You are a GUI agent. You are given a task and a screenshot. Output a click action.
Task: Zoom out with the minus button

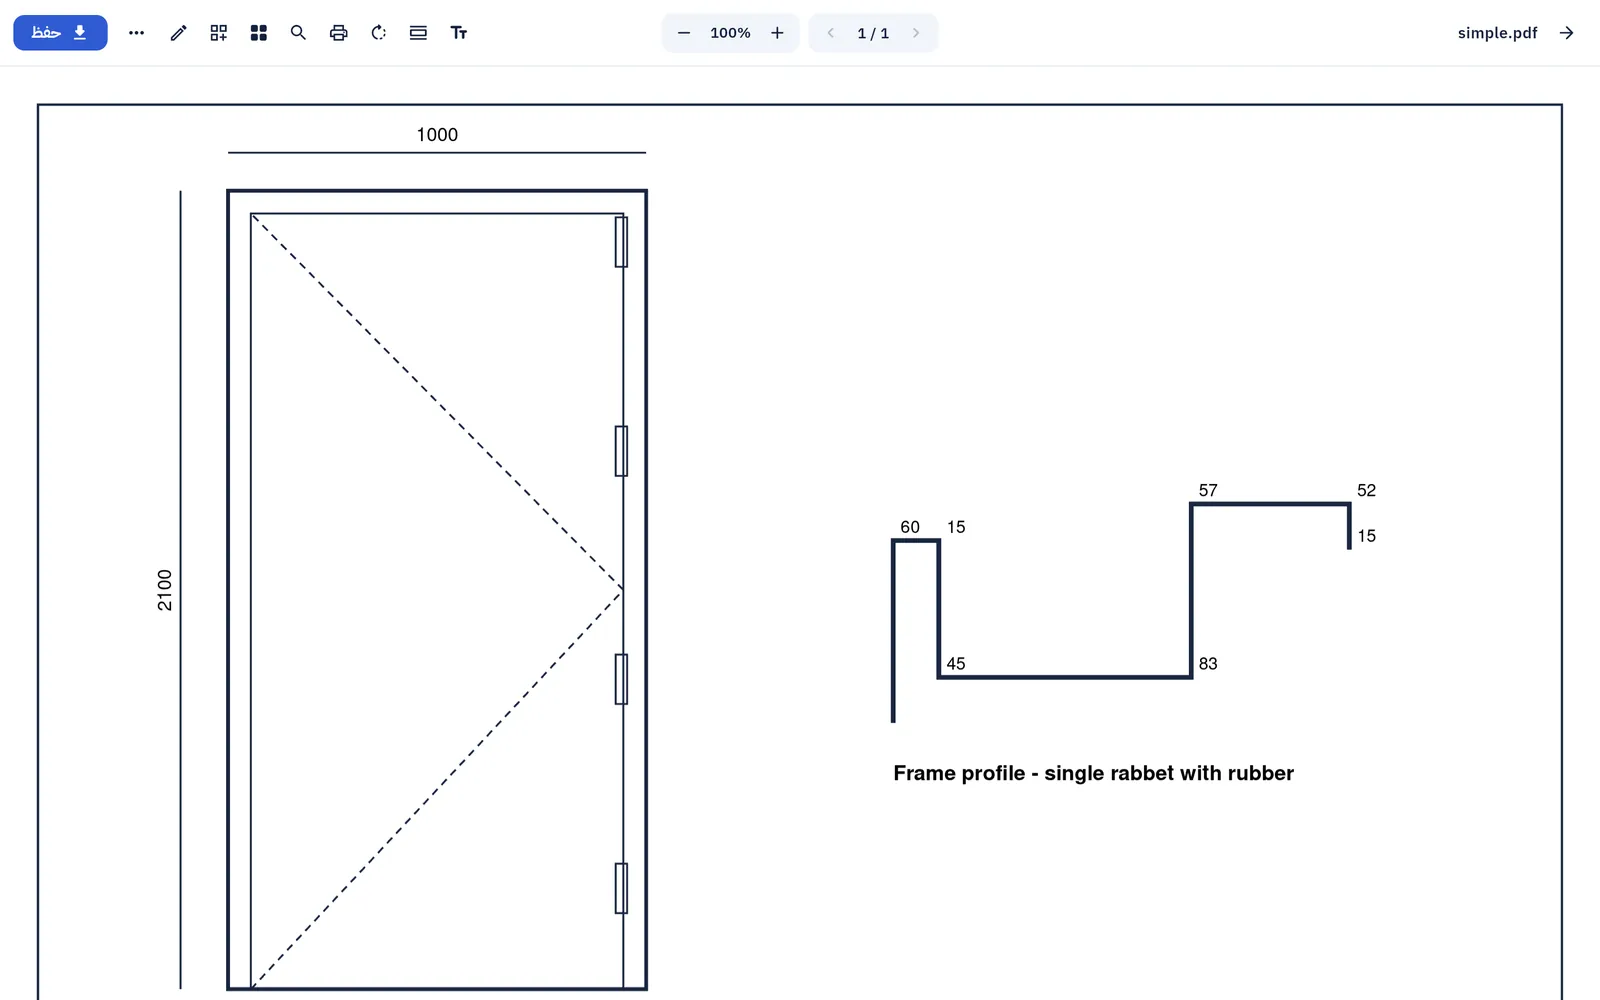684,33
